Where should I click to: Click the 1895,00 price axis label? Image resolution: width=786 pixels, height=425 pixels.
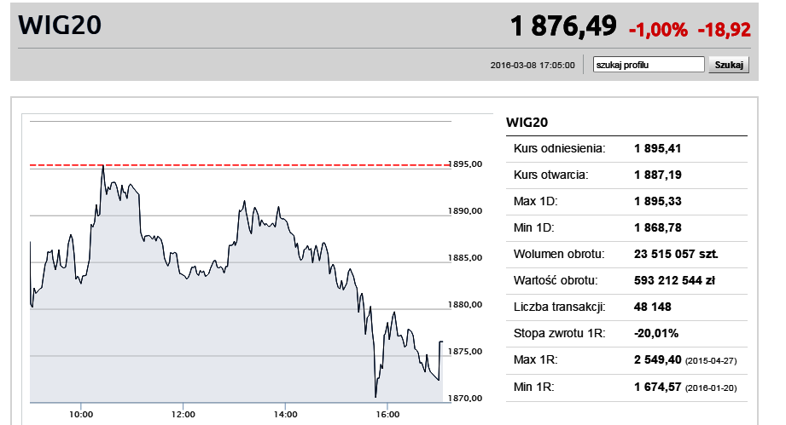point(466,165)
